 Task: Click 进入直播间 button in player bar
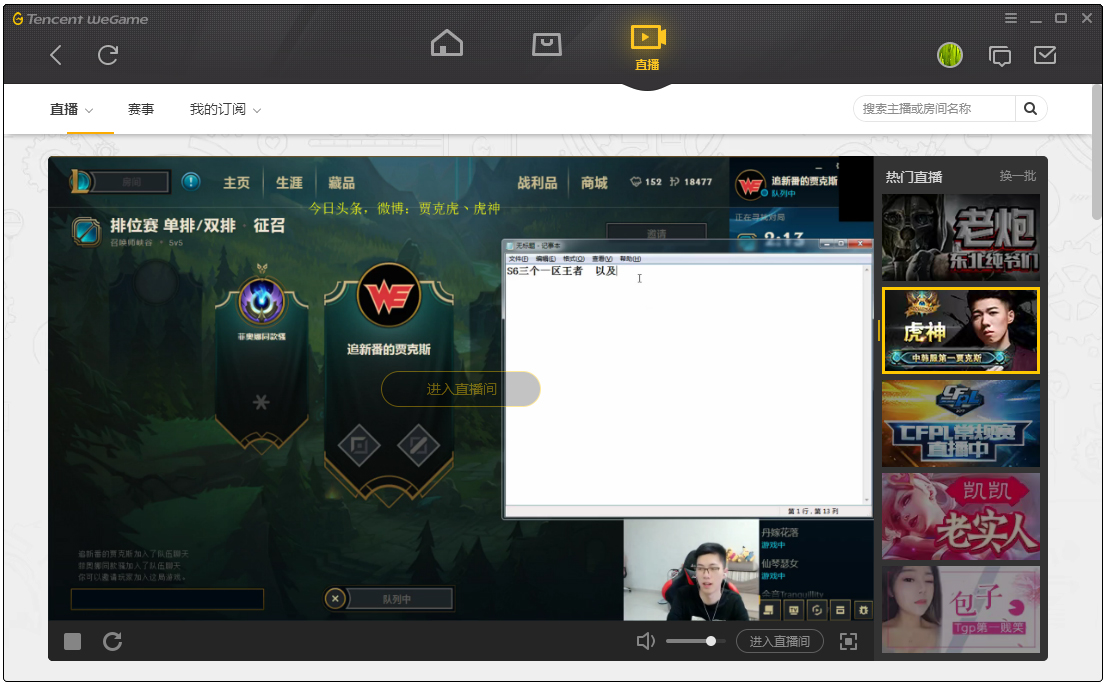click(x=779, y=641)
